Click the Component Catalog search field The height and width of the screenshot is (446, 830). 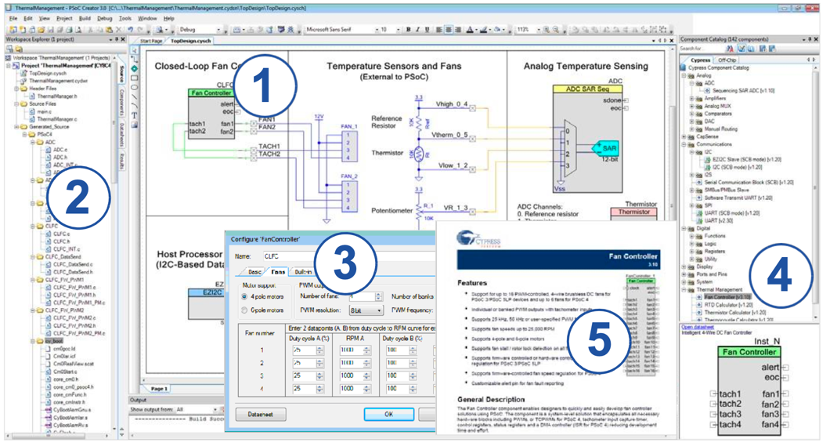pyautogui.click(x=702, y=49)
